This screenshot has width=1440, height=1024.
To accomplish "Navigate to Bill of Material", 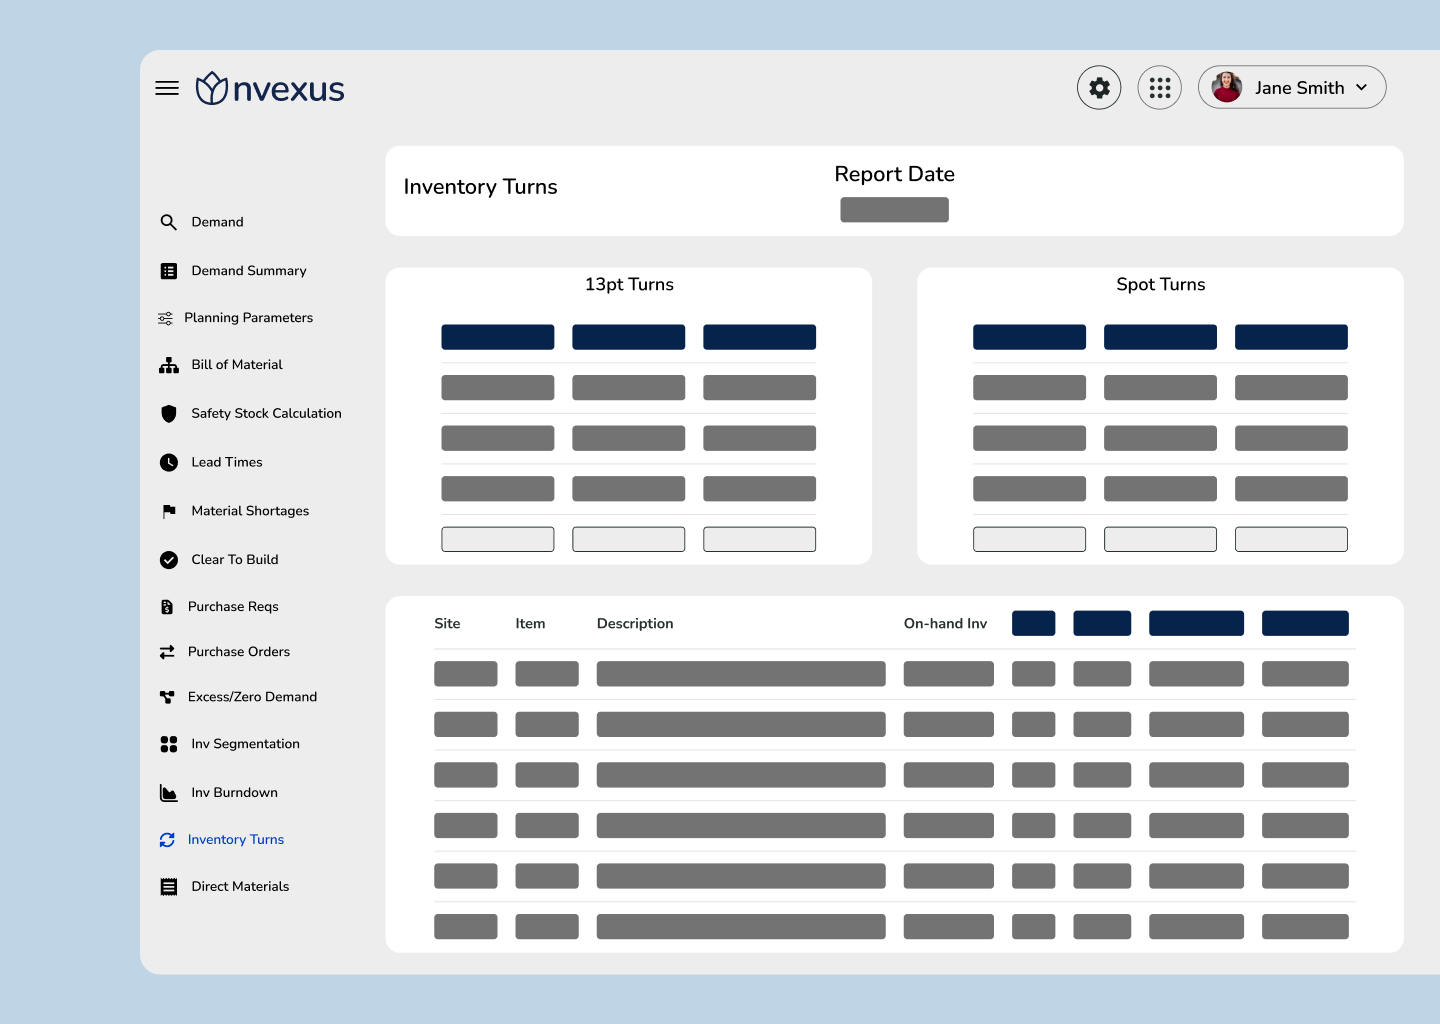I will (237, 365).
